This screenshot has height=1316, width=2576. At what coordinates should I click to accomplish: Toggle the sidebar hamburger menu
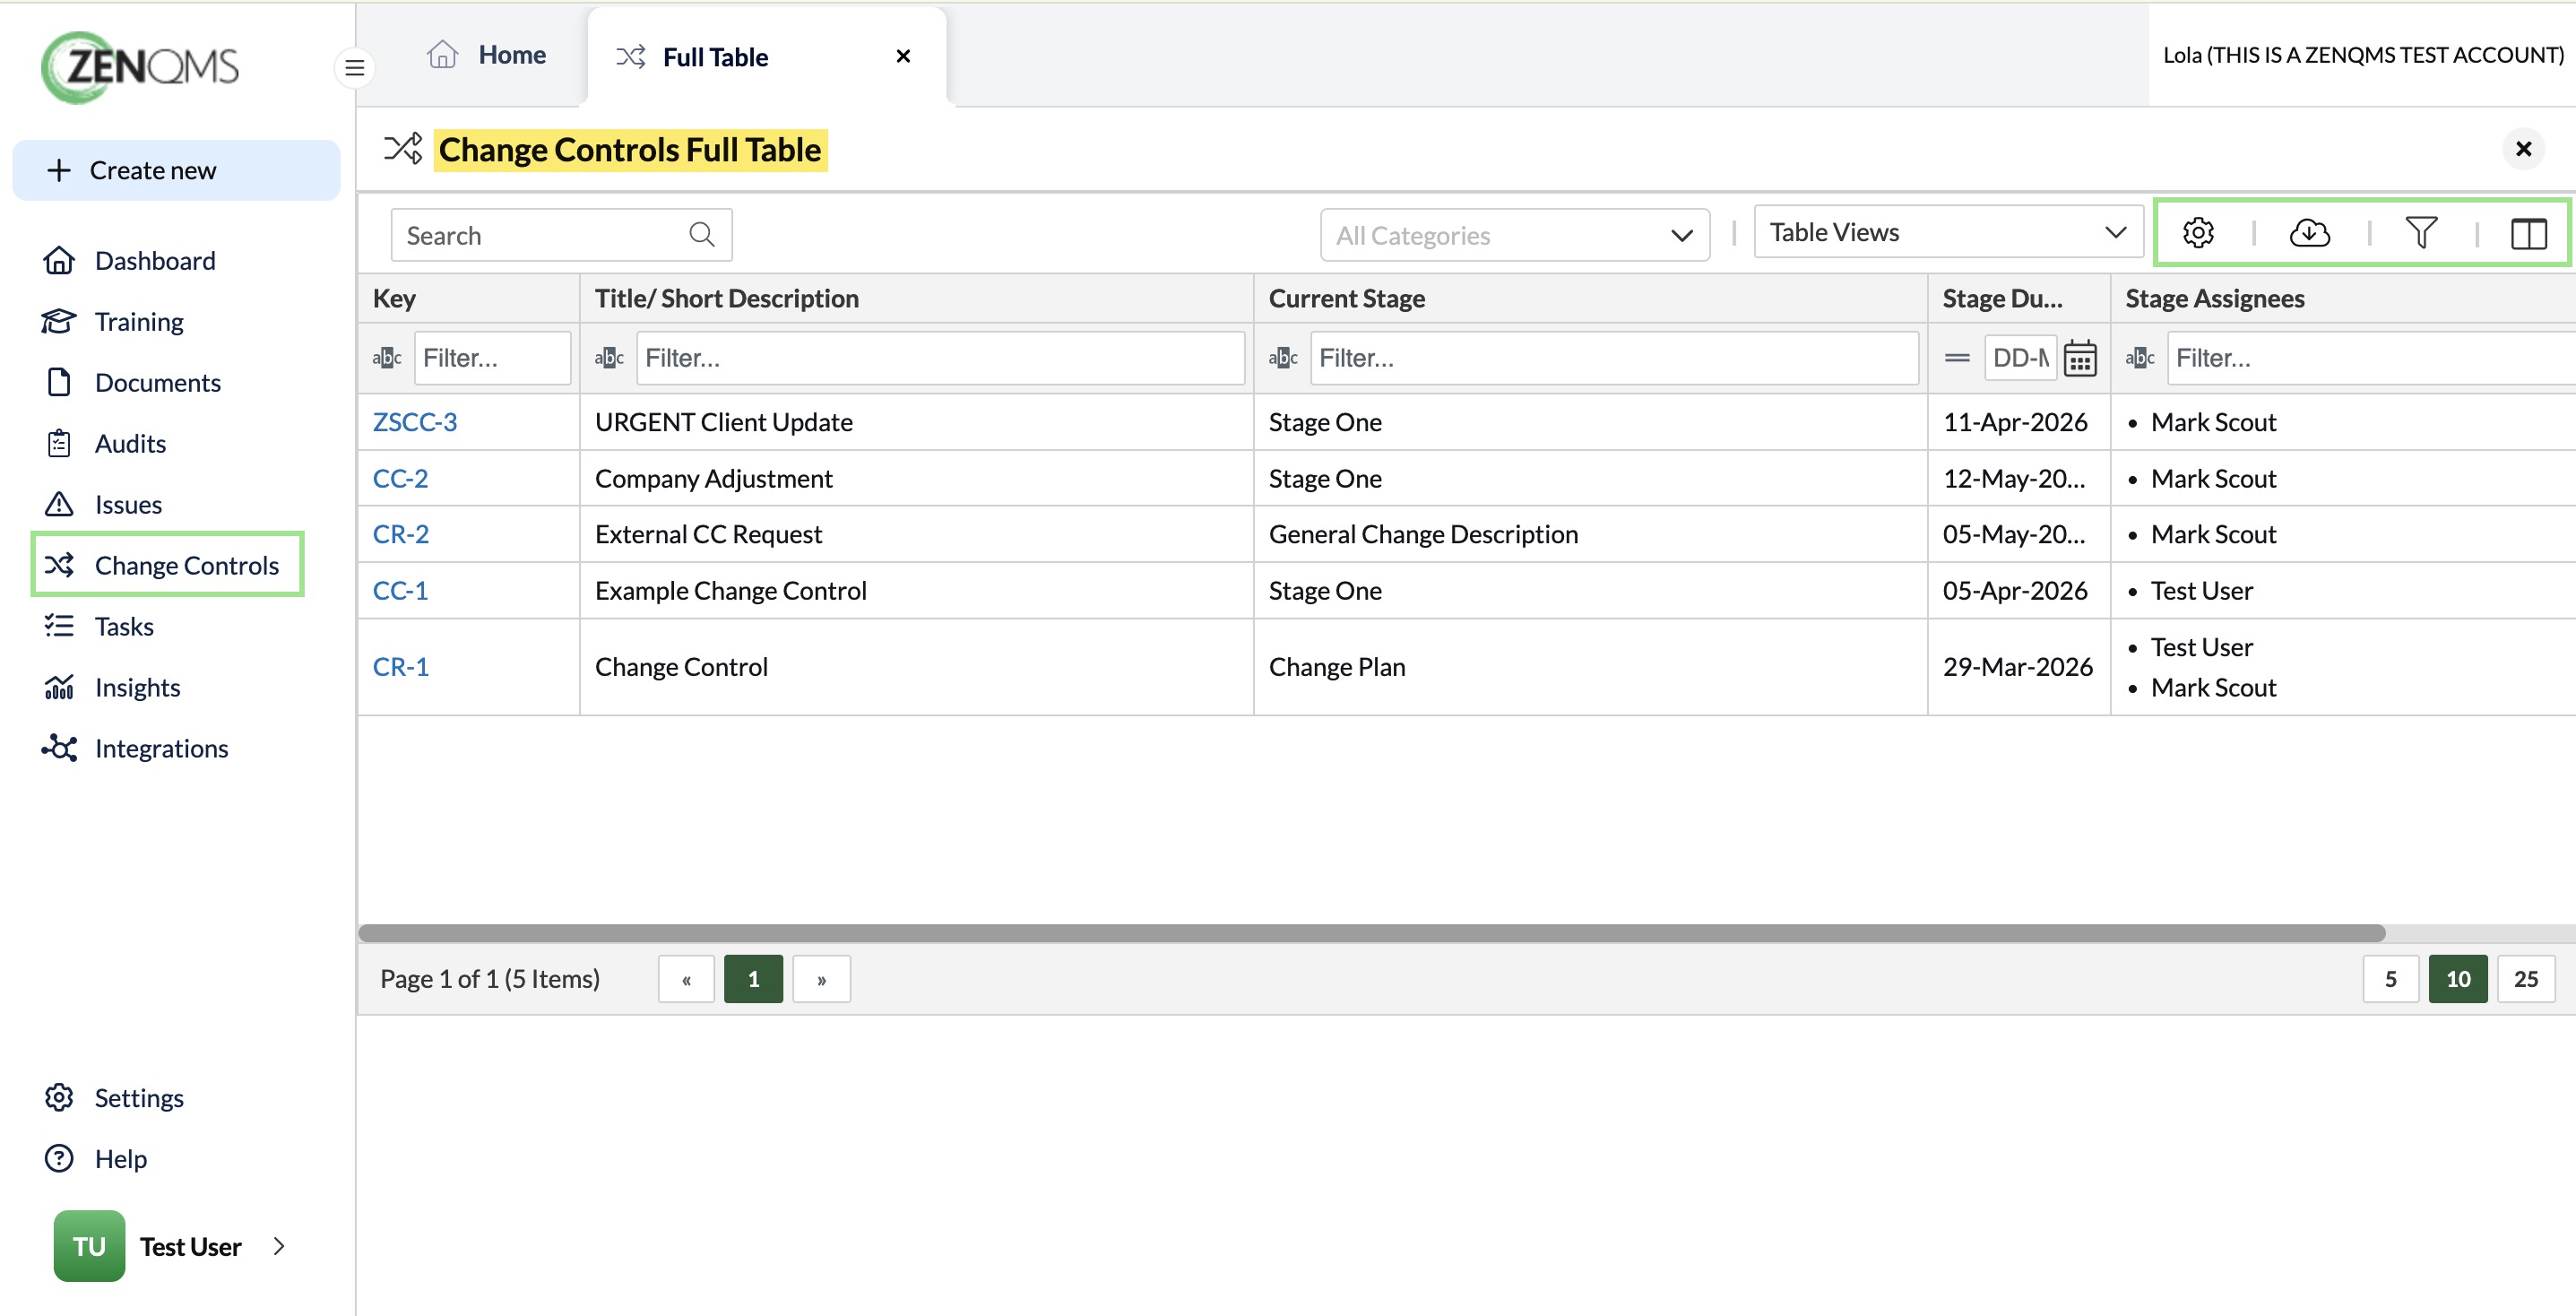[354, 68]
